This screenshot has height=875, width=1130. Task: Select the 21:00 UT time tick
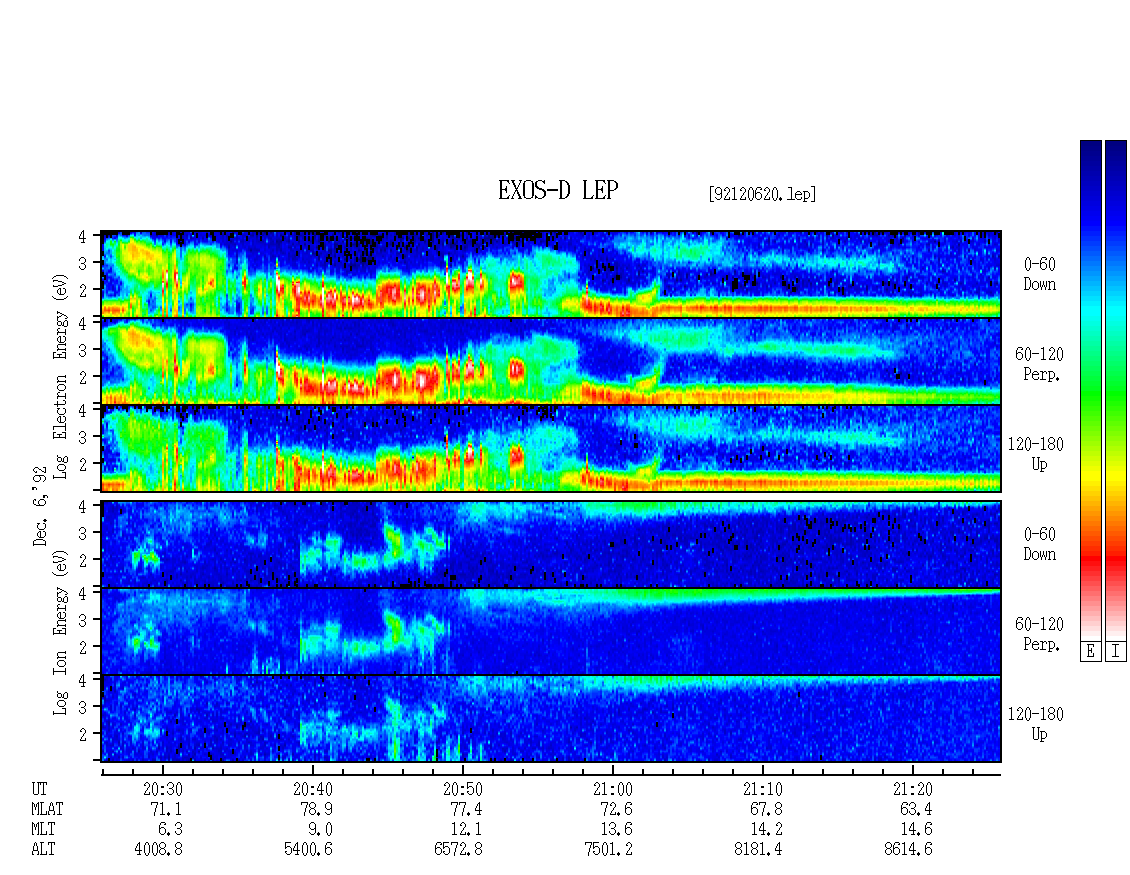point(613,789)
